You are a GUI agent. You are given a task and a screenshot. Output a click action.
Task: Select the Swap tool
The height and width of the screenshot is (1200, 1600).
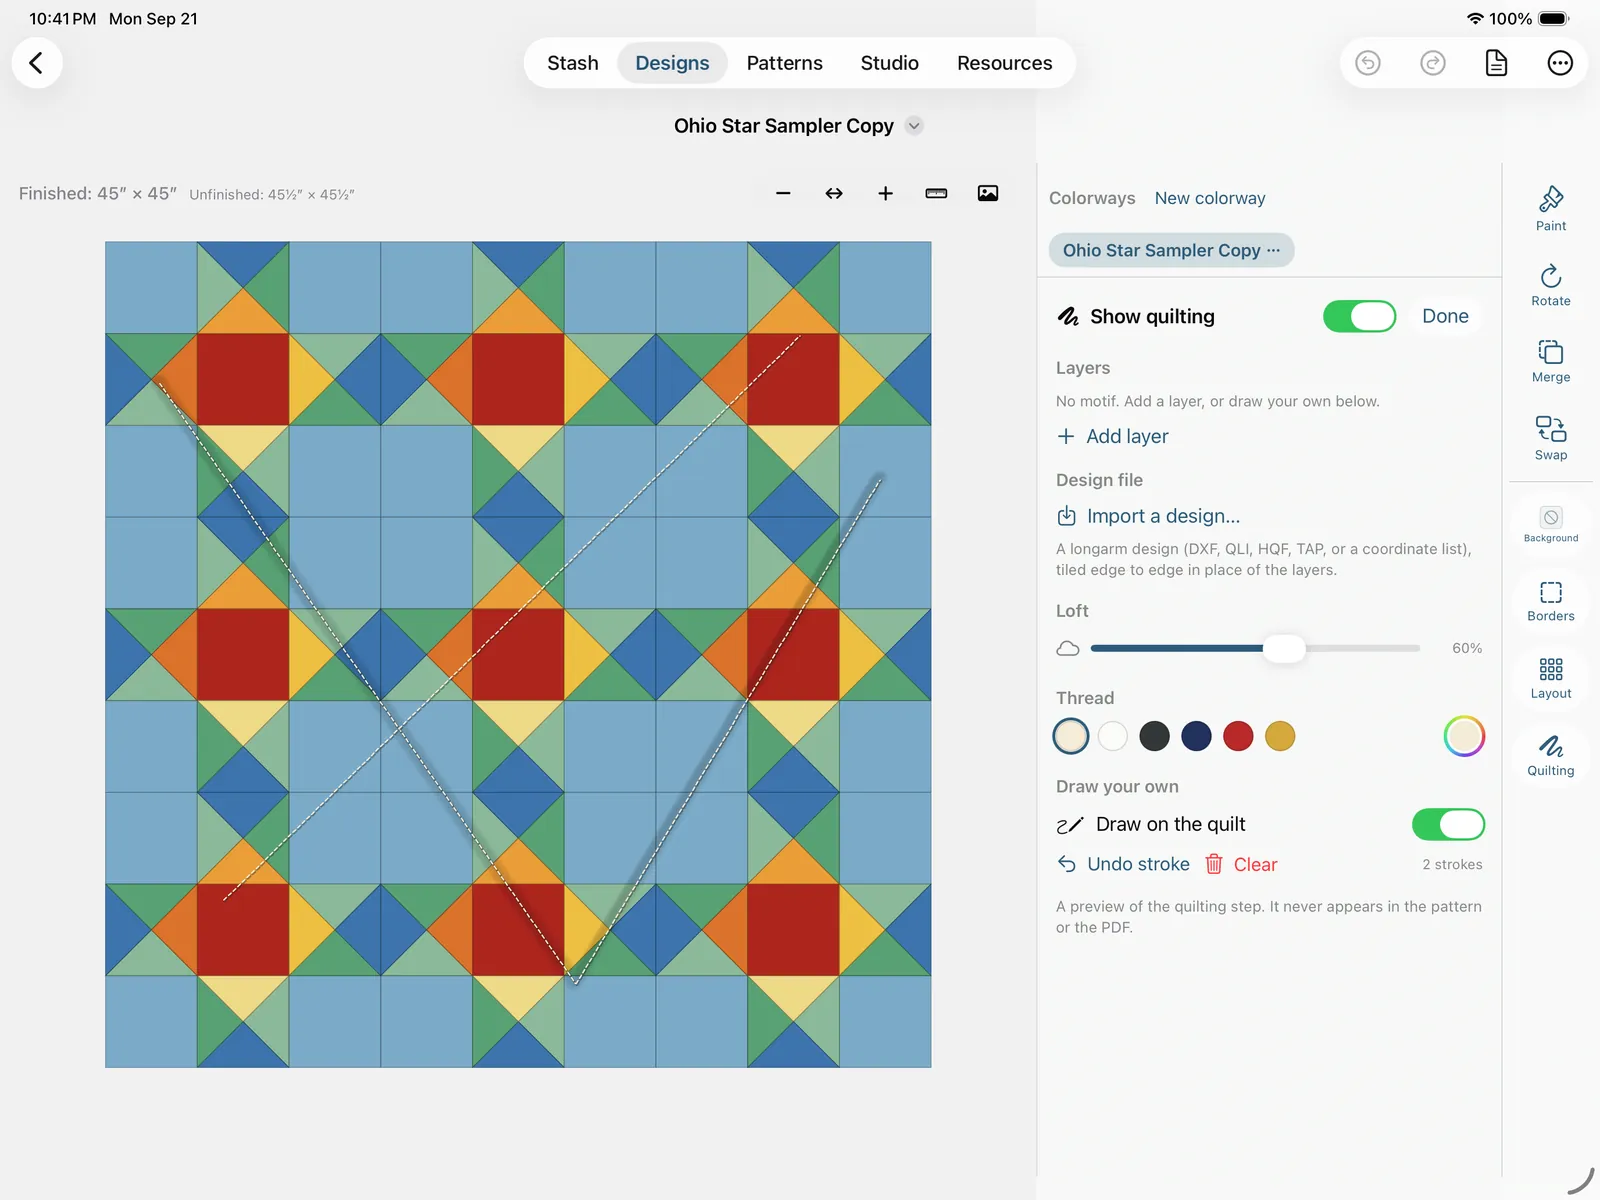(1551, 438)
